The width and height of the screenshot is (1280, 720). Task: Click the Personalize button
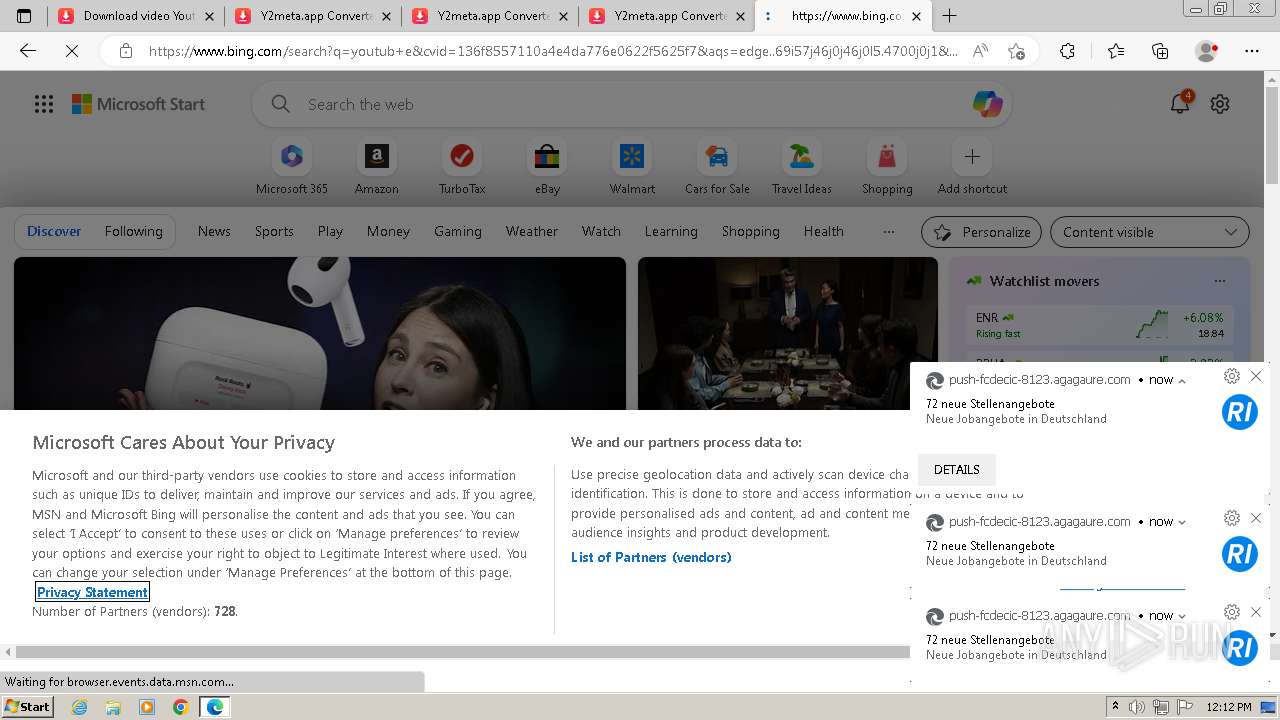click(981, 232)
